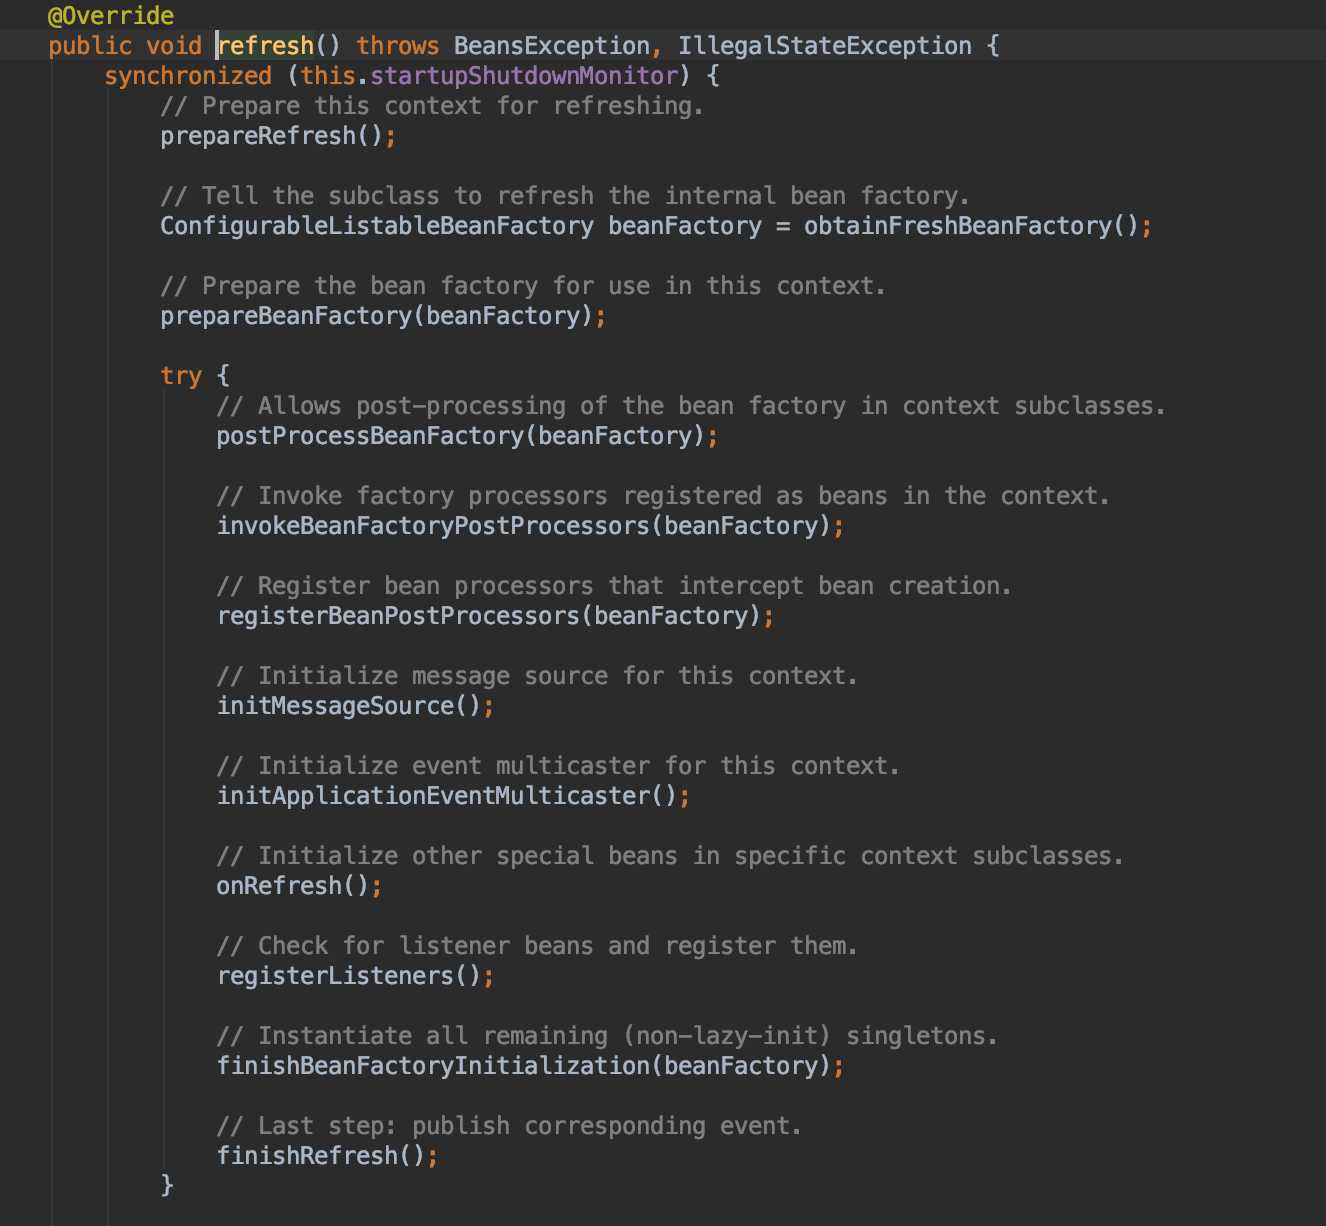This screenshot has width=1326, height=1226.
Task: Click comment 'Prepare the bean factory for use'
Action: click(x=523, y=286)
